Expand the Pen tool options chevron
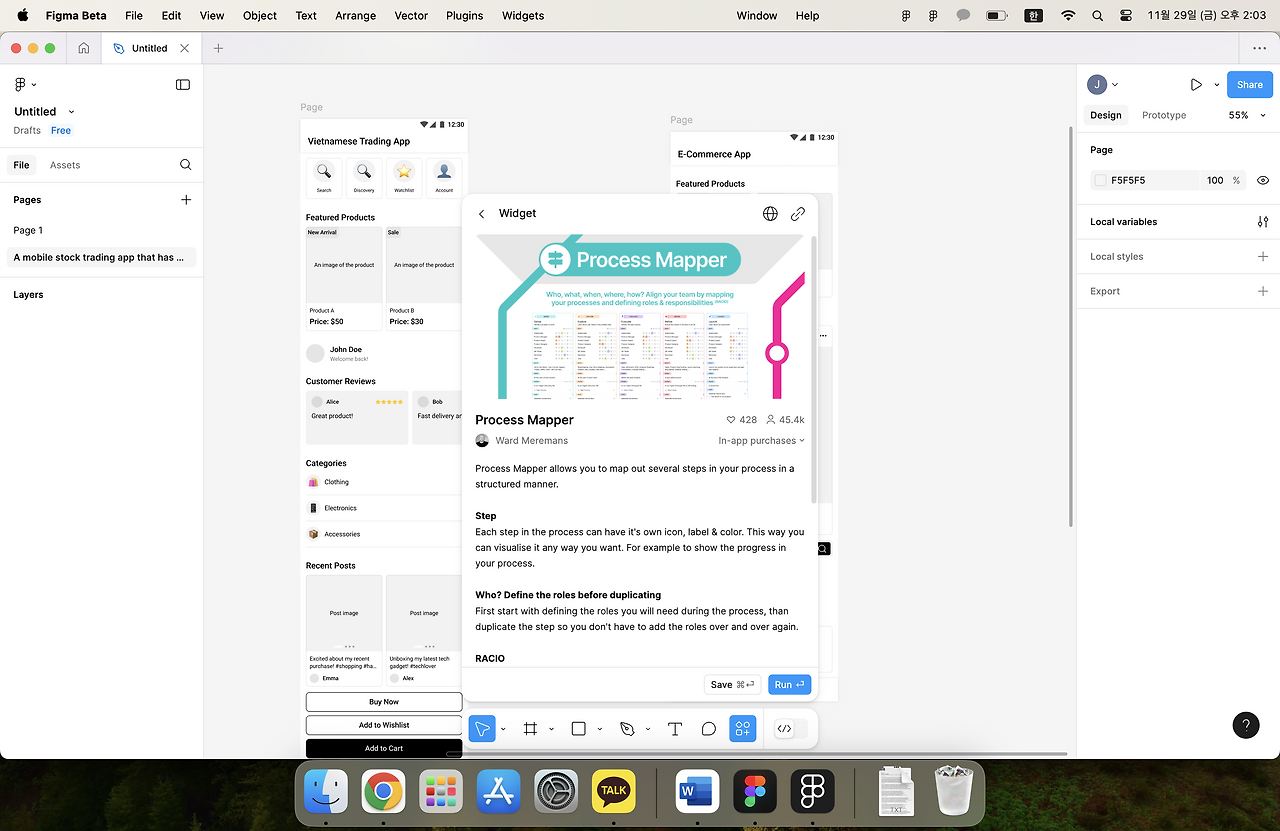This screenshot has width=1280, height=831. (x=648, y=729)
